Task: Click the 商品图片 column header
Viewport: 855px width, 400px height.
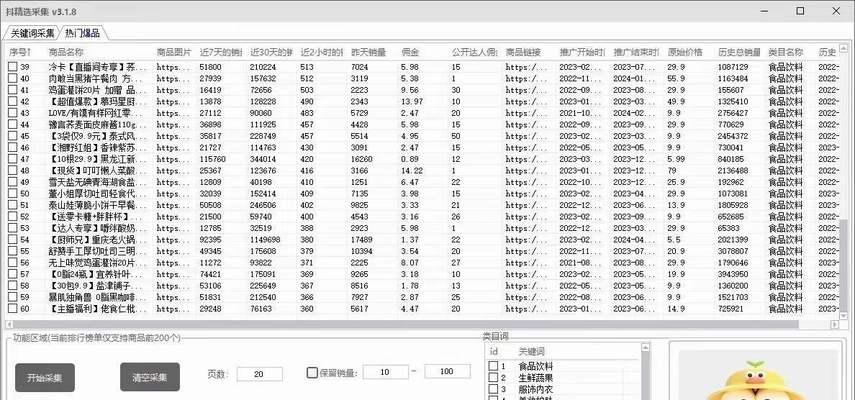Action: (x=174, y=52)
